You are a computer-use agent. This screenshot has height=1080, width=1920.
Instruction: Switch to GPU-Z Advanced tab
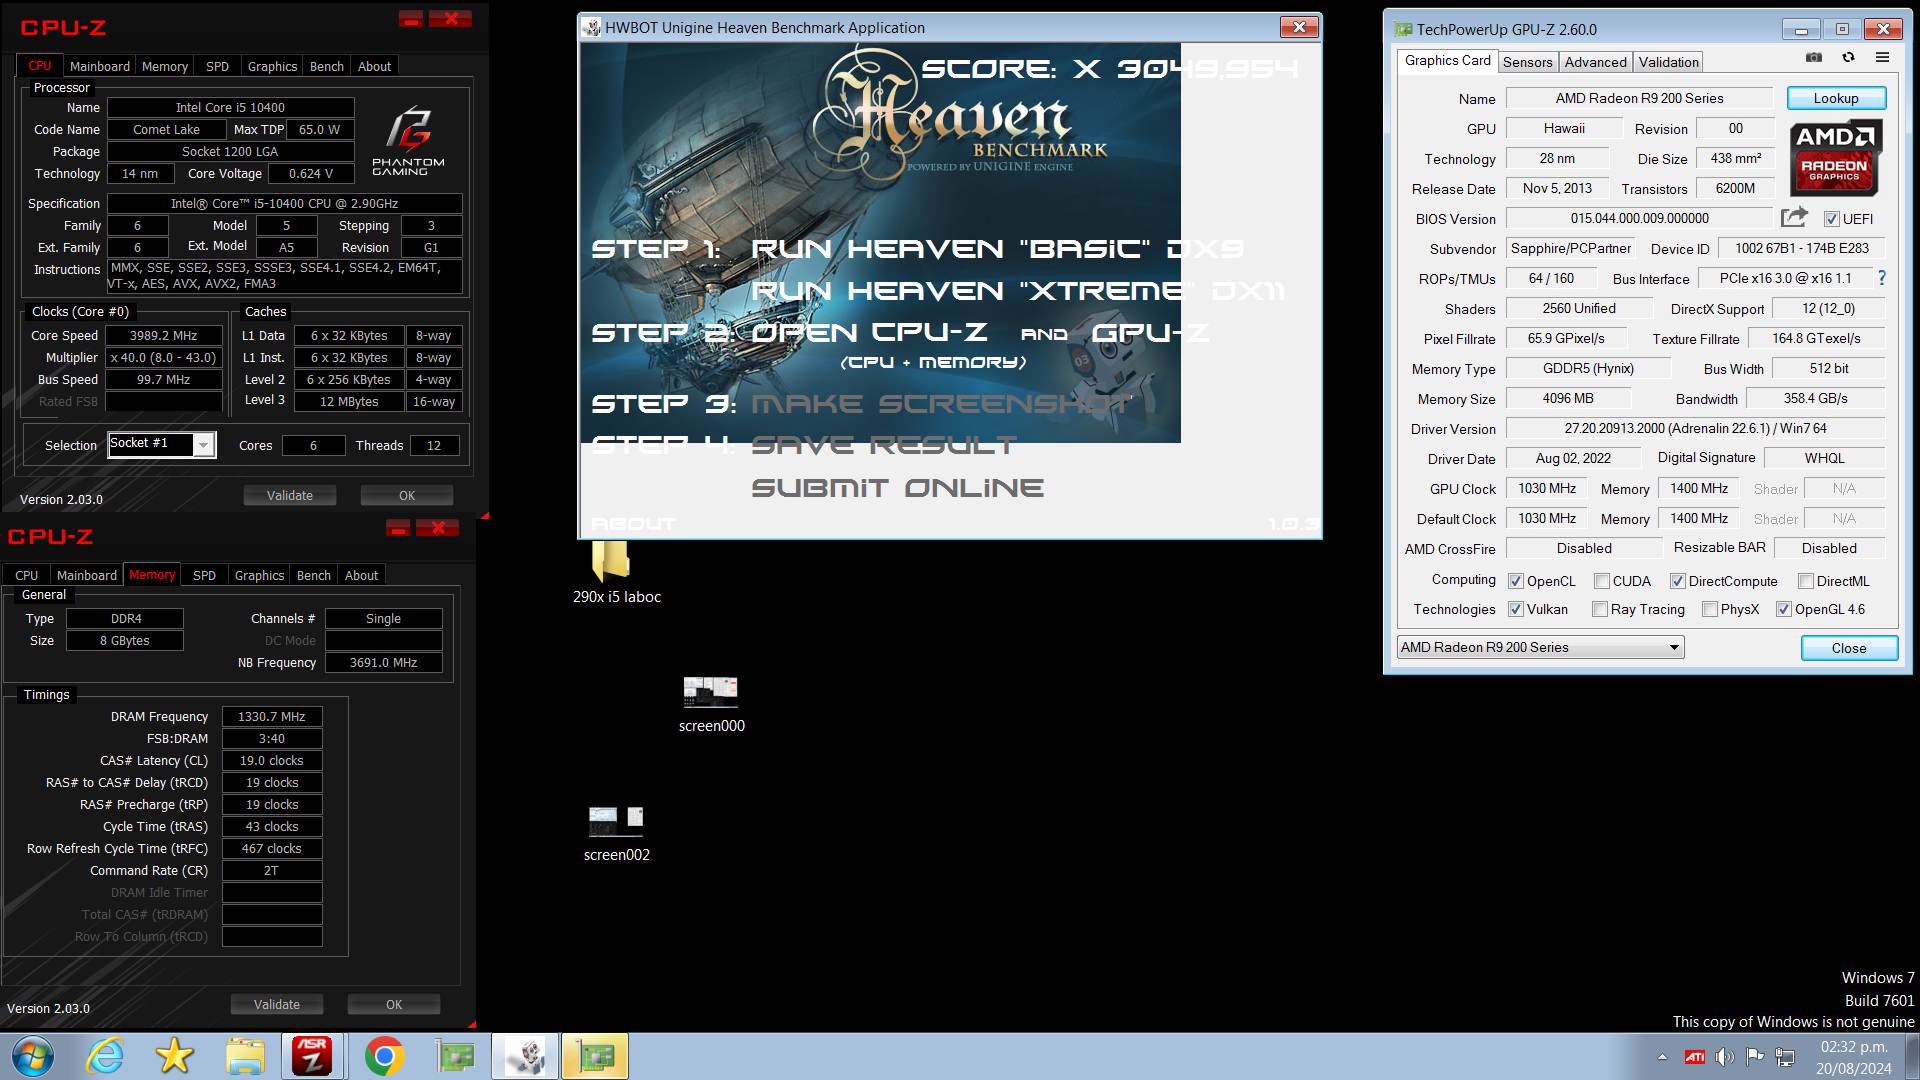pyautogui.click(x=1595, y=62)
